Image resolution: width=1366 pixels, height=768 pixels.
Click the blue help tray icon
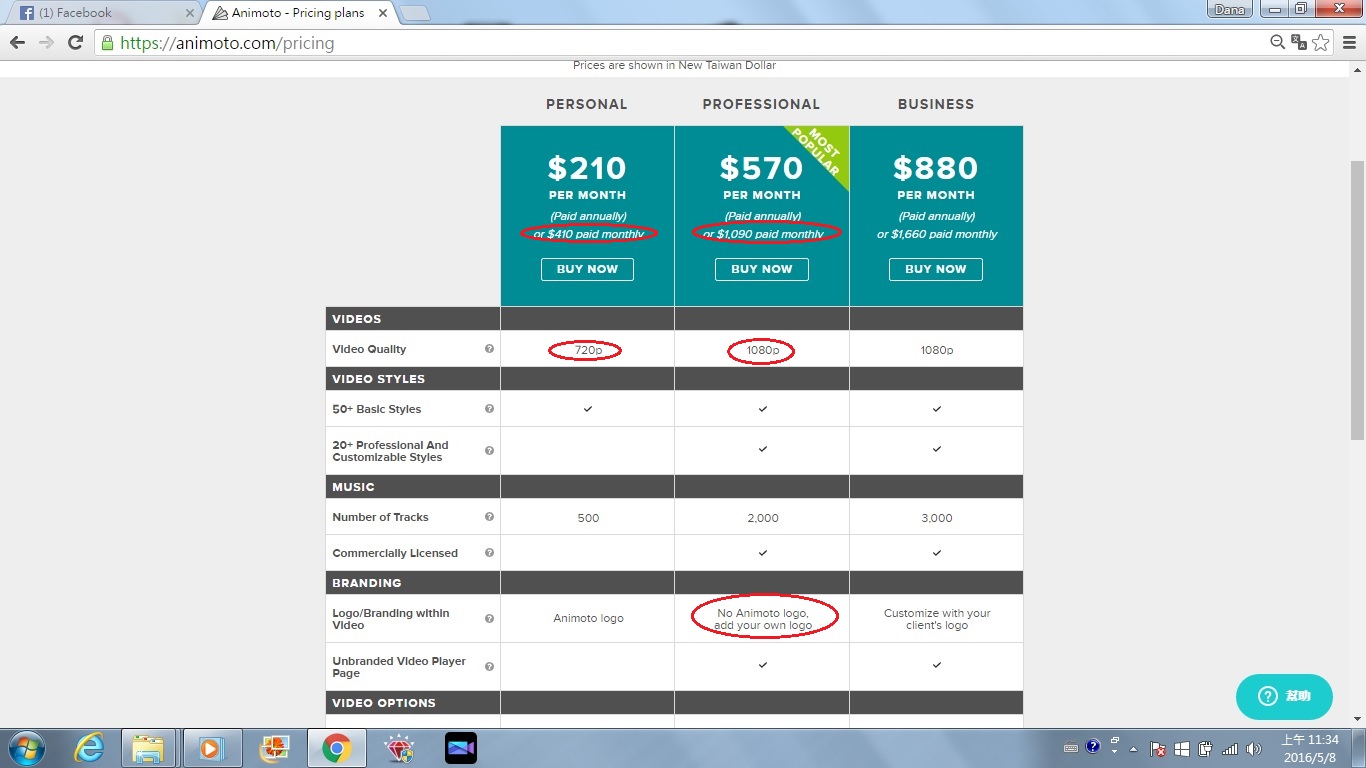click(x=1093, y=747)
